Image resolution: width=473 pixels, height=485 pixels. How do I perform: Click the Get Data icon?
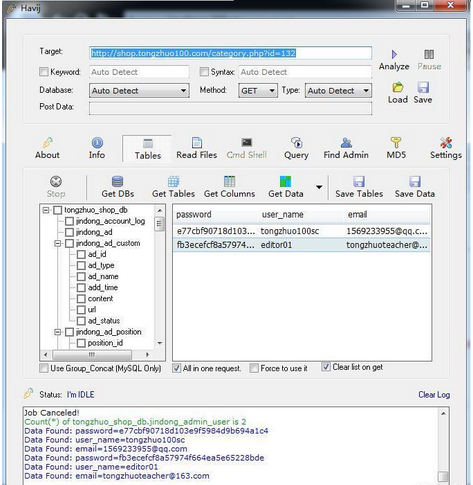pyautogui.click(x=285, y=181)
